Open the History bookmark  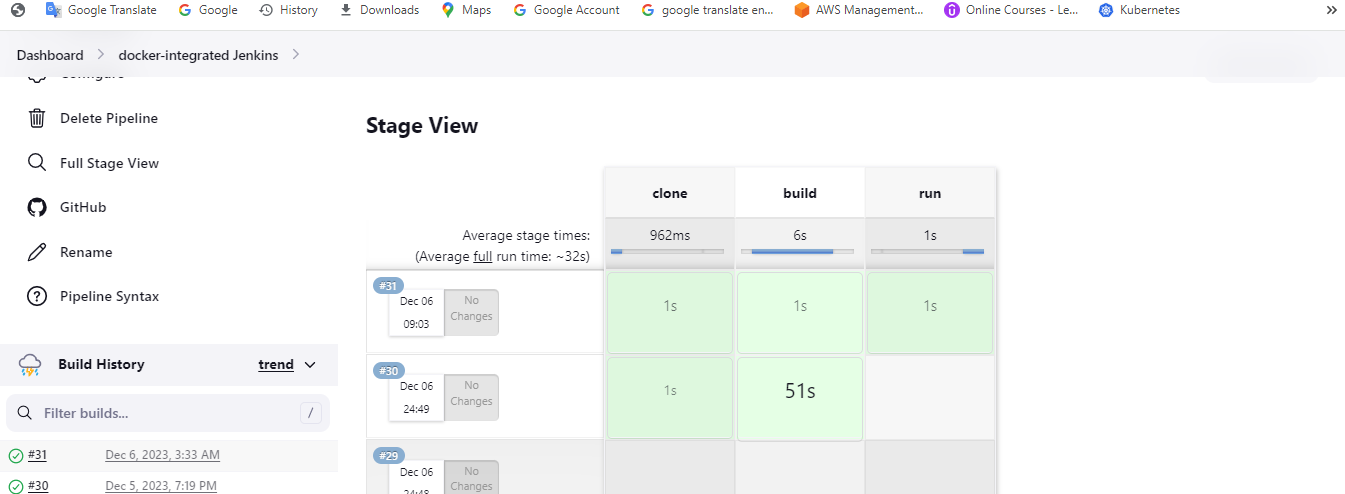[288, 10]
